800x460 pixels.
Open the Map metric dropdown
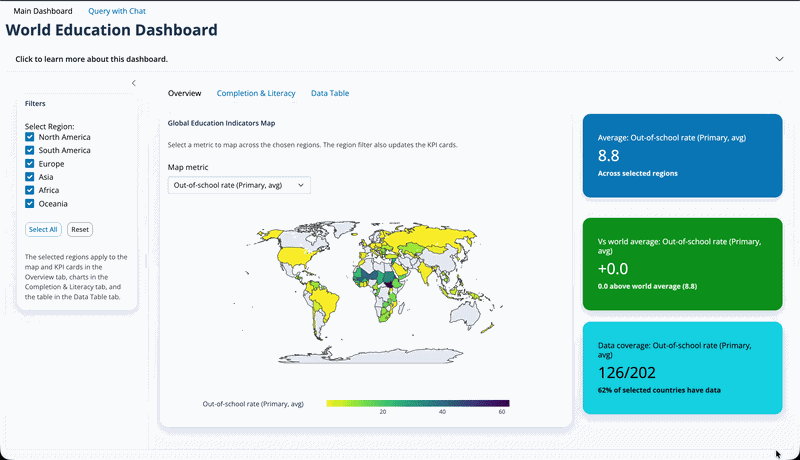239,185
